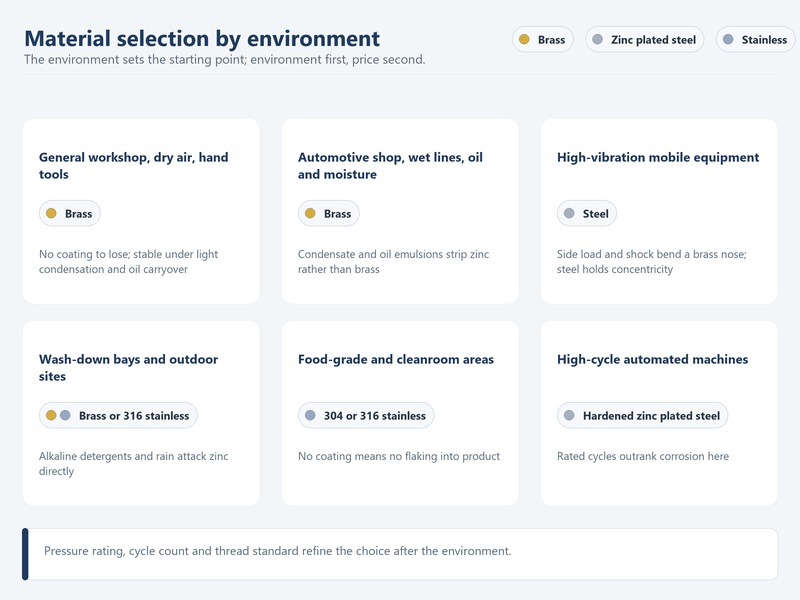The width and height of the screenshot is (800, 600).
Task: Click 'Rated cycles outrank corrosion here' text
Action: click(x=643, y=456)
